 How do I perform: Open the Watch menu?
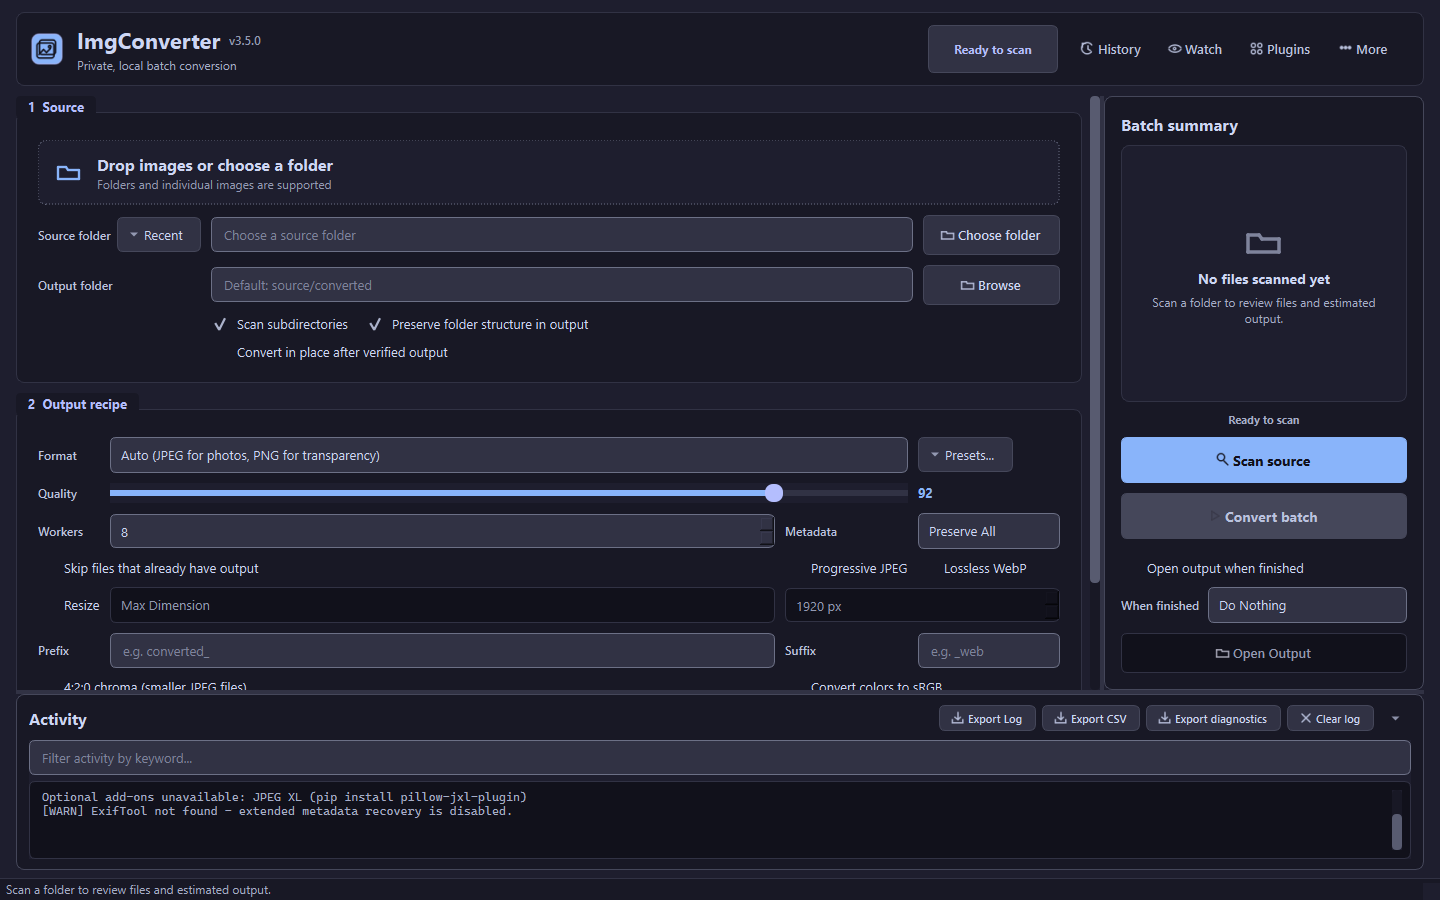[x=1195, y=49]
